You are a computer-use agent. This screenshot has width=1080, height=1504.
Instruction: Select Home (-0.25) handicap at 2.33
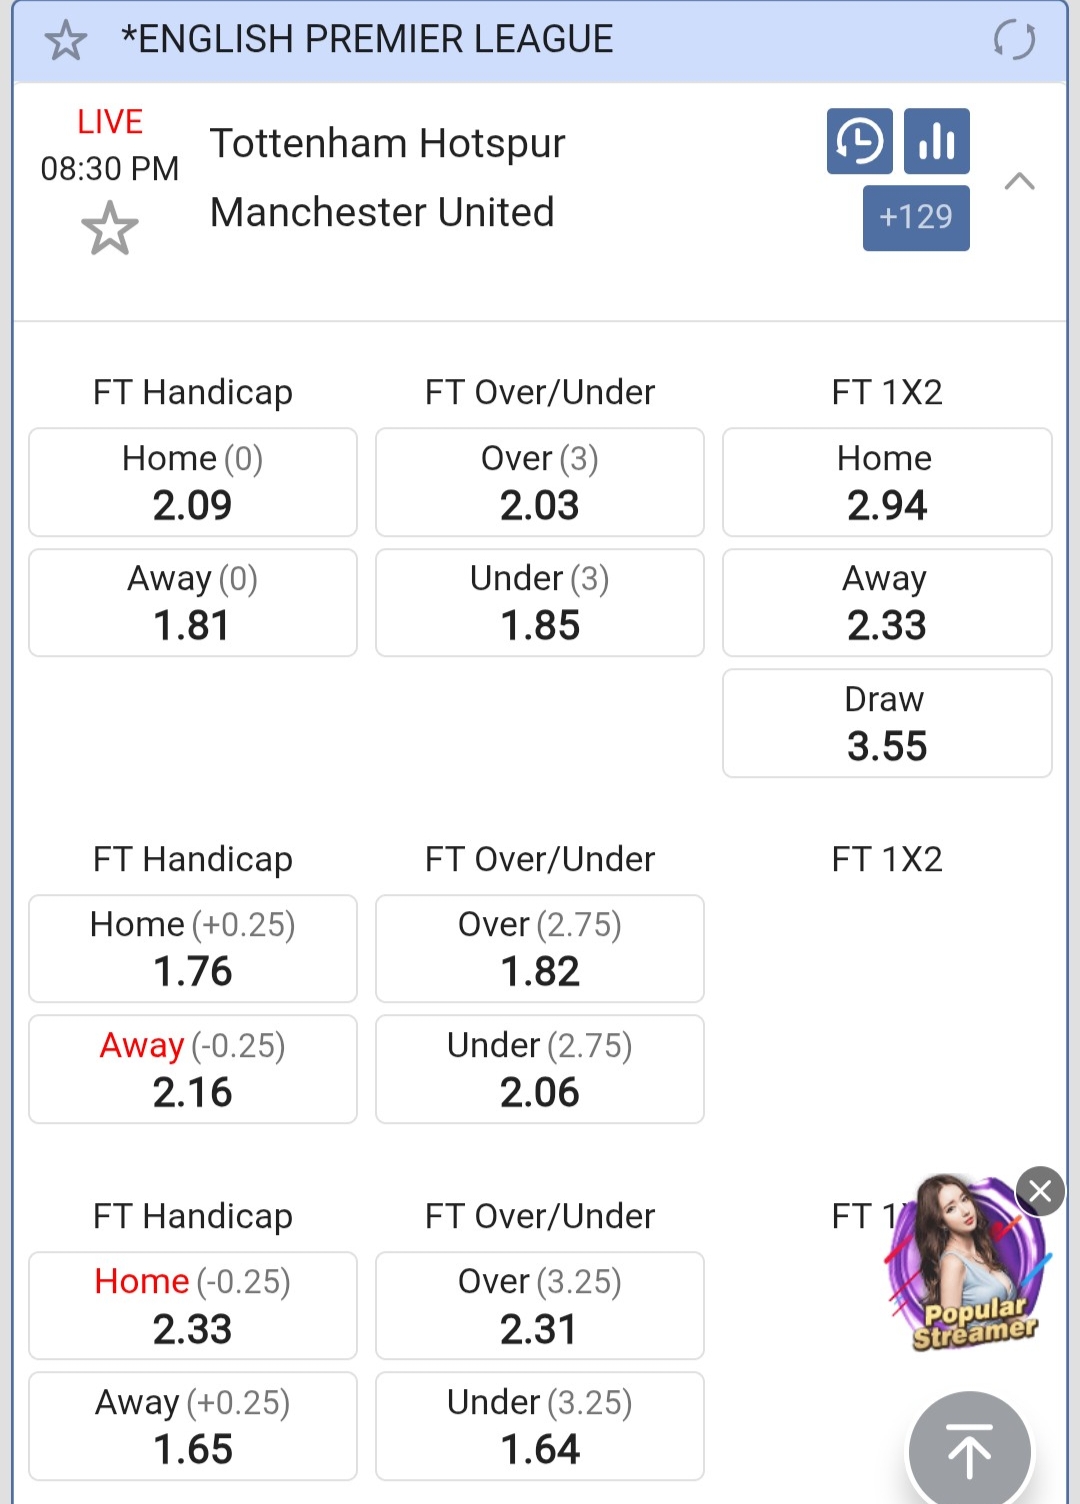(193, 1305)
